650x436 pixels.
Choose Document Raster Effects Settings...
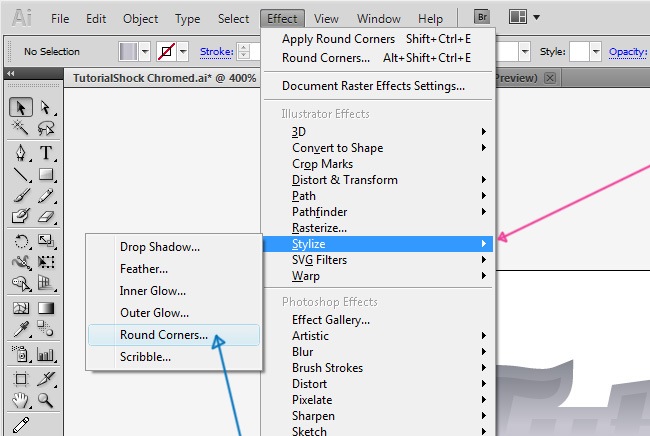tap(376, 86)
